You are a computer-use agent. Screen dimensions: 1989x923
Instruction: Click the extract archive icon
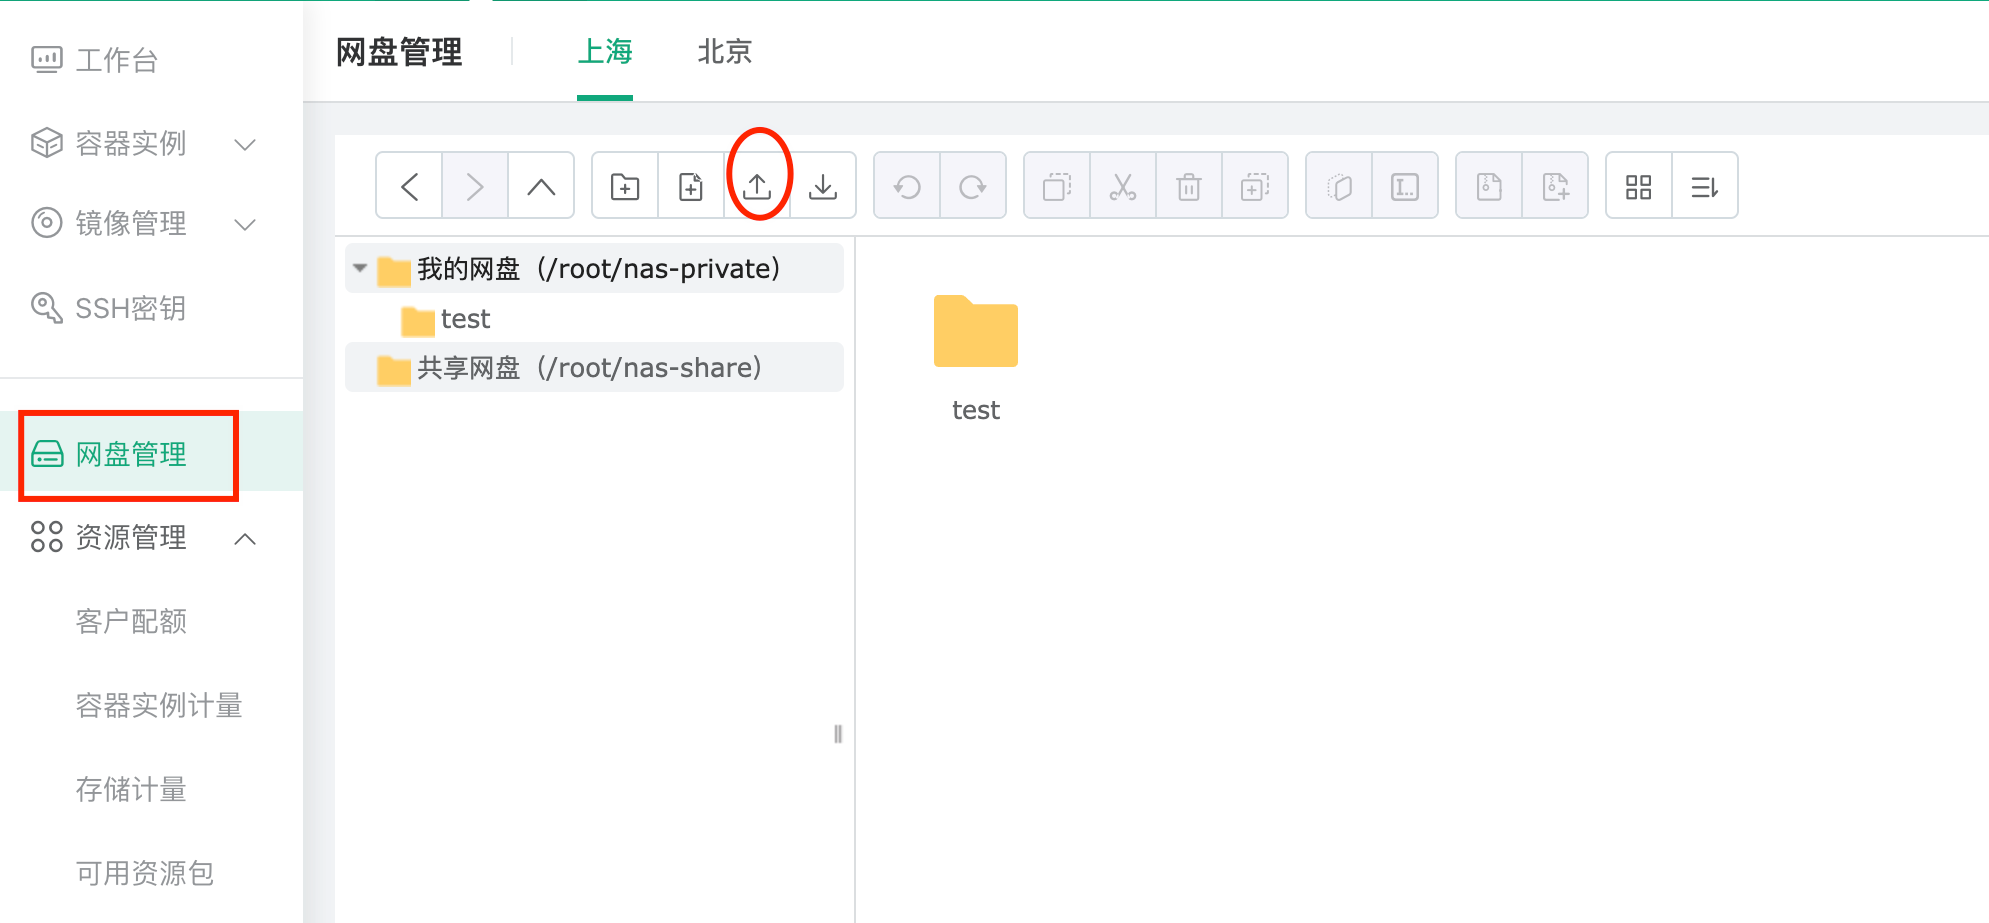click(1489, 186)
